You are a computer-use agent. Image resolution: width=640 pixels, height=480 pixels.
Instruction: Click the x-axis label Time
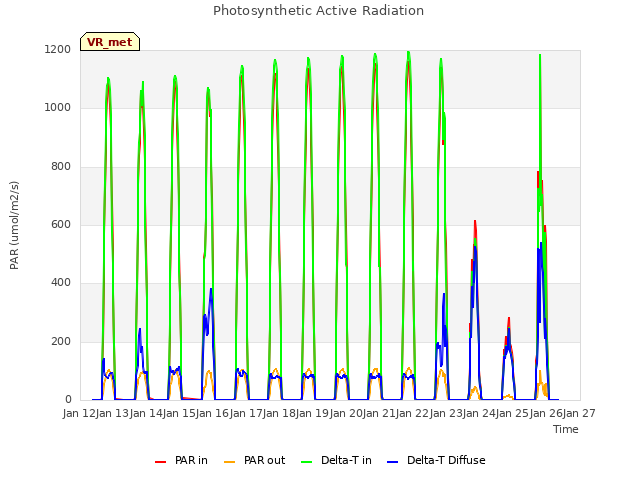(x=566, y=429)
